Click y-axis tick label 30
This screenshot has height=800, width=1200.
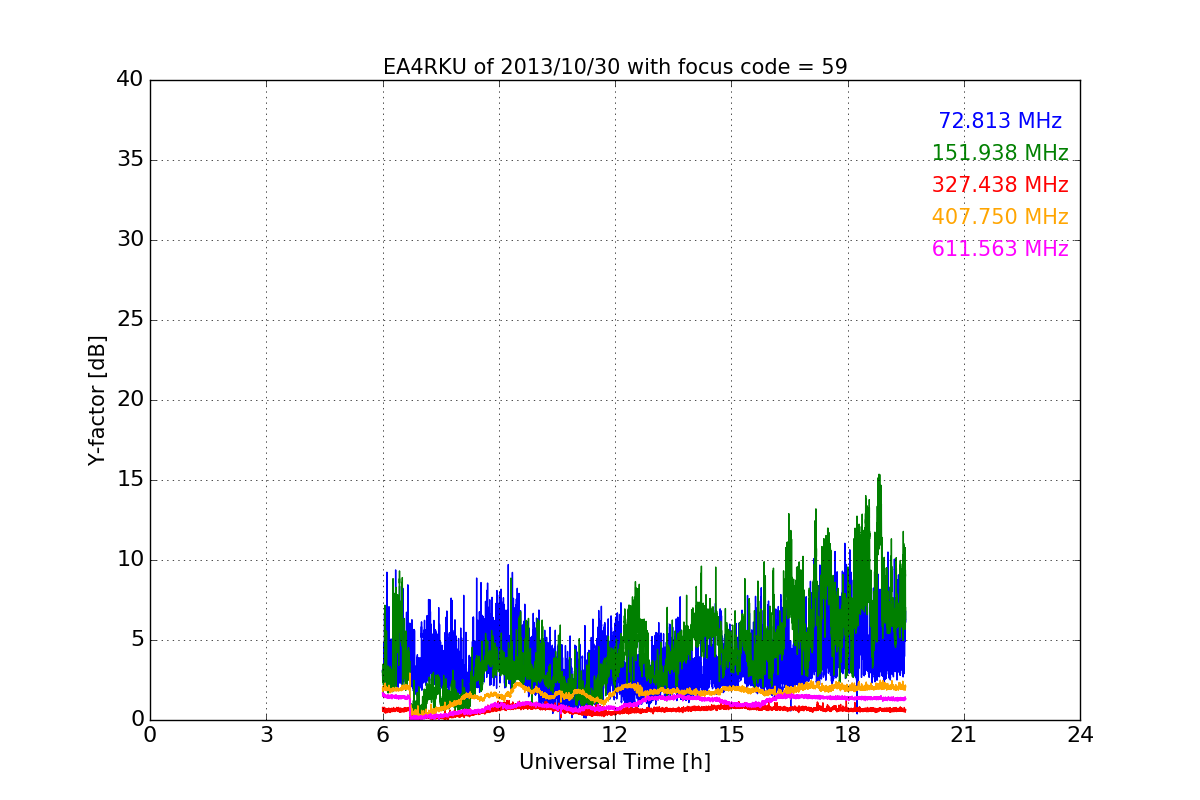pos(130,240)
